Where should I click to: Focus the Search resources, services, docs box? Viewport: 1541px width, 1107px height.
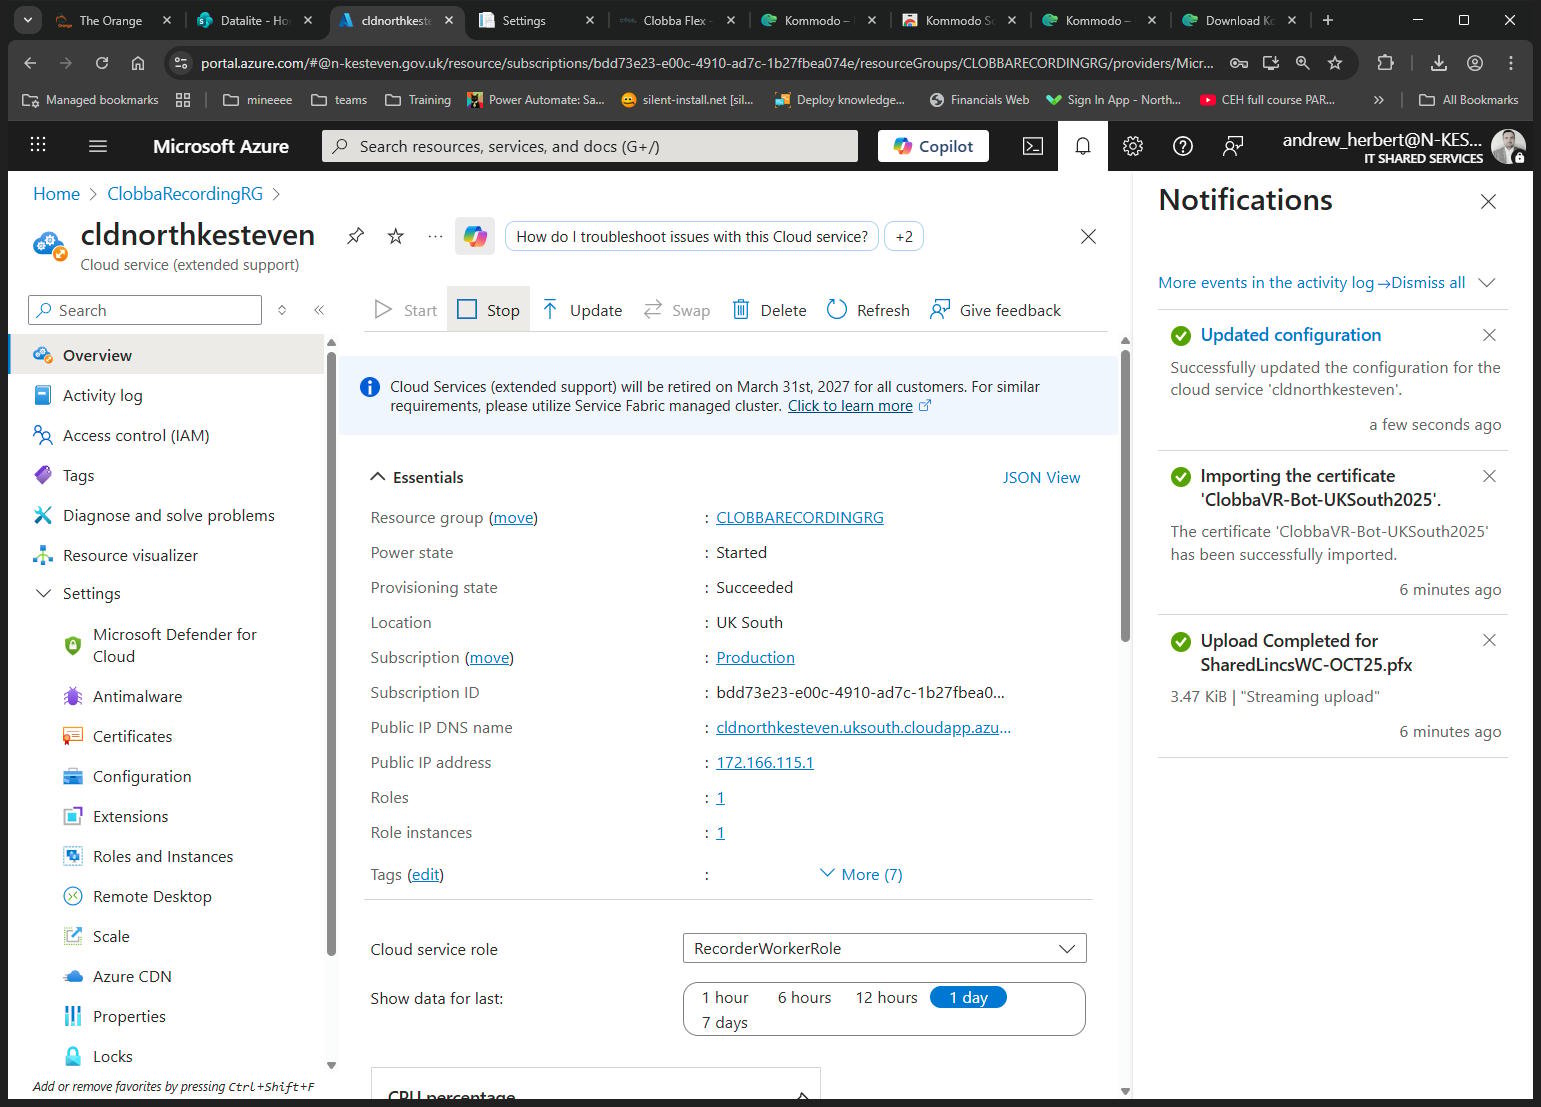point(590,146)
